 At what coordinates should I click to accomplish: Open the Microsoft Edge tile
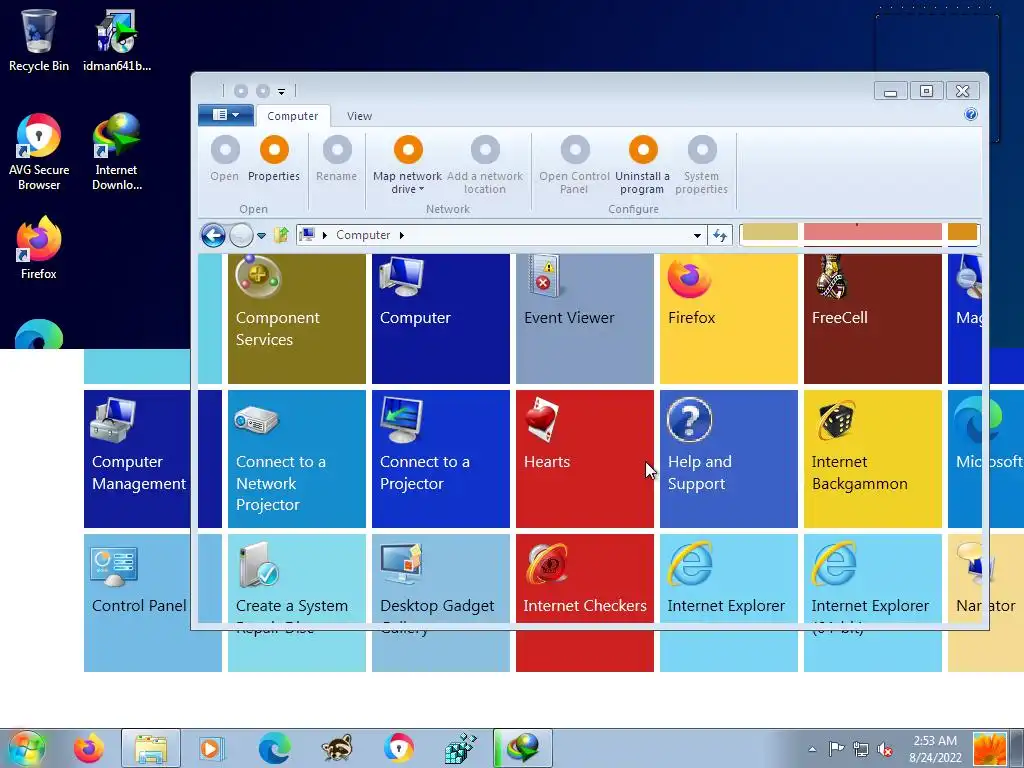[985, 459]
